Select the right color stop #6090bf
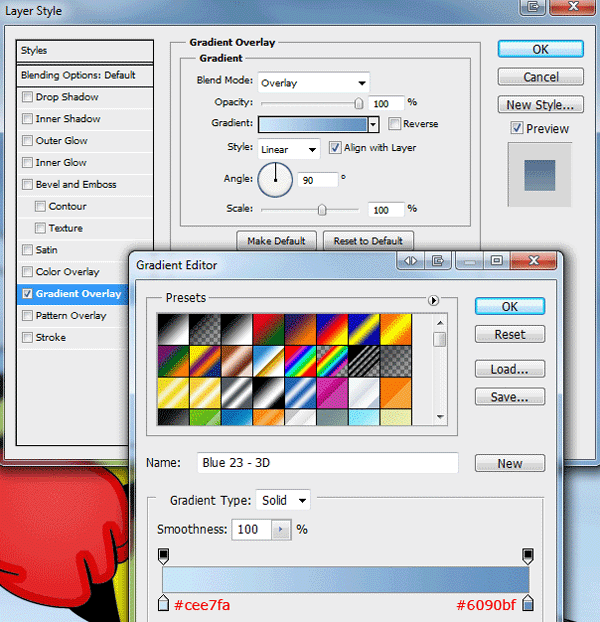This screenshot has height=622, width=600. (x=527, y=603)
